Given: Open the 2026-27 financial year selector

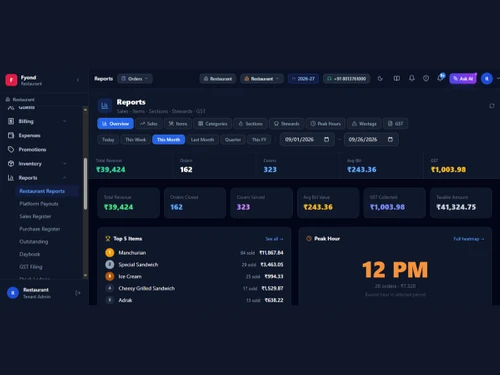Looking at the screenshot, I should point(303,79).
